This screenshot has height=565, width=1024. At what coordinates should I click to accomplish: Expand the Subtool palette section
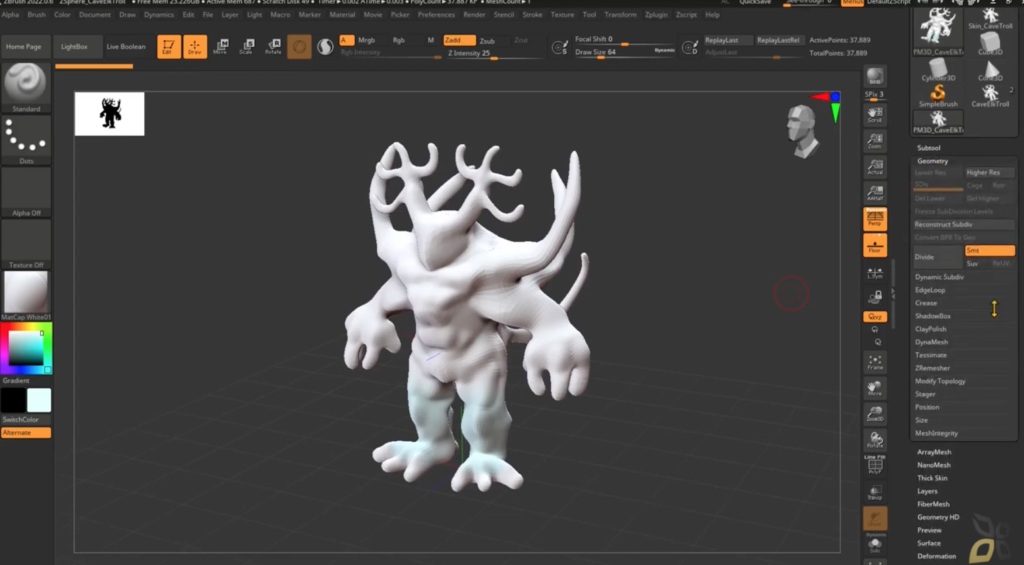pos(928,148)
